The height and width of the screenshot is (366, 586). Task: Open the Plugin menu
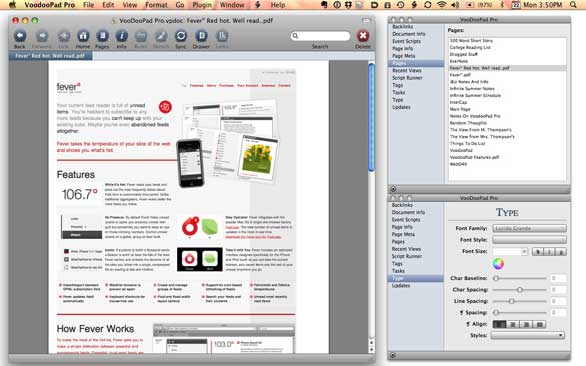coord(202,5)
